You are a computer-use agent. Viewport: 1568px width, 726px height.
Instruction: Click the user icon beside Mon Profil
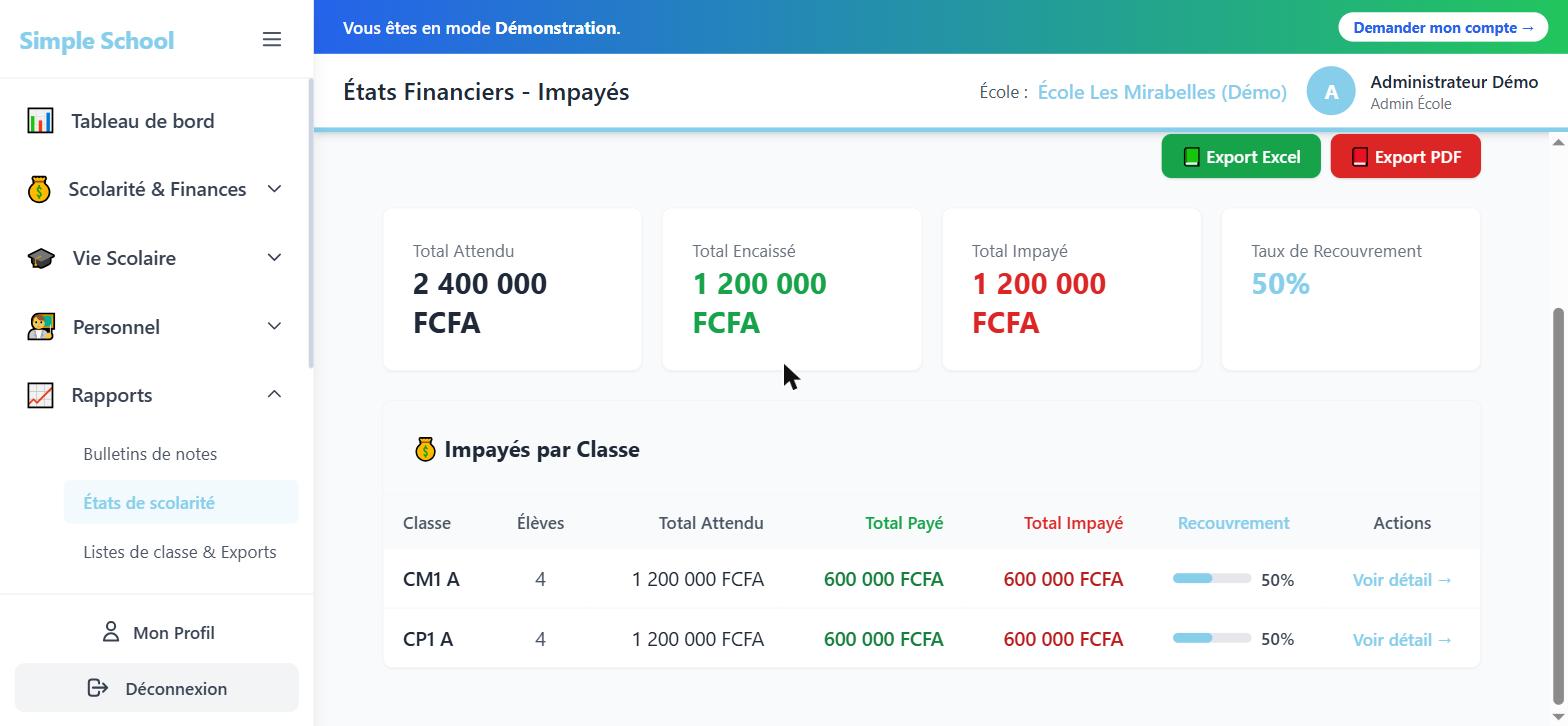coord(111,632)
